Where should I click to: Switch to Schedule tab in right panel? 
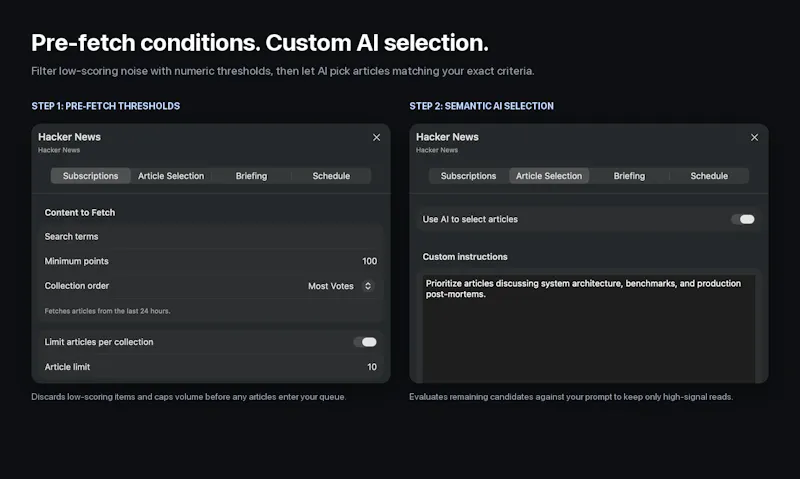coord(709,175)
